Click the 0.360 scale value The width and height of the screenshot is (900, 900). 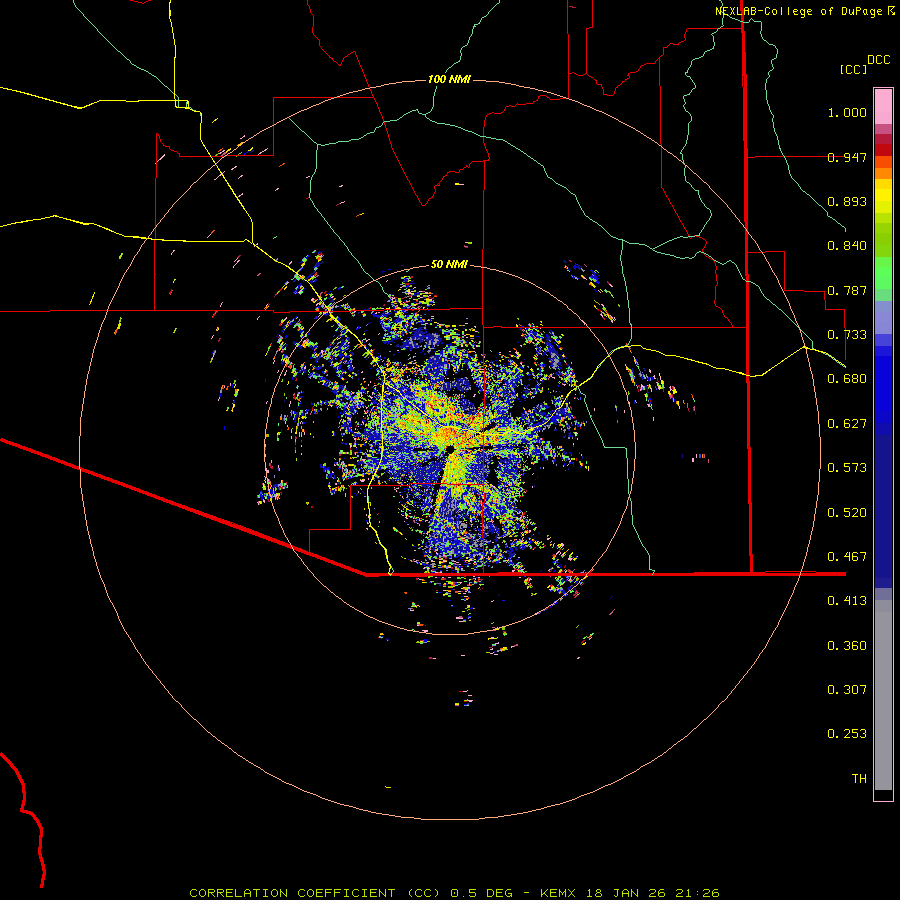[x=847, y=646]
